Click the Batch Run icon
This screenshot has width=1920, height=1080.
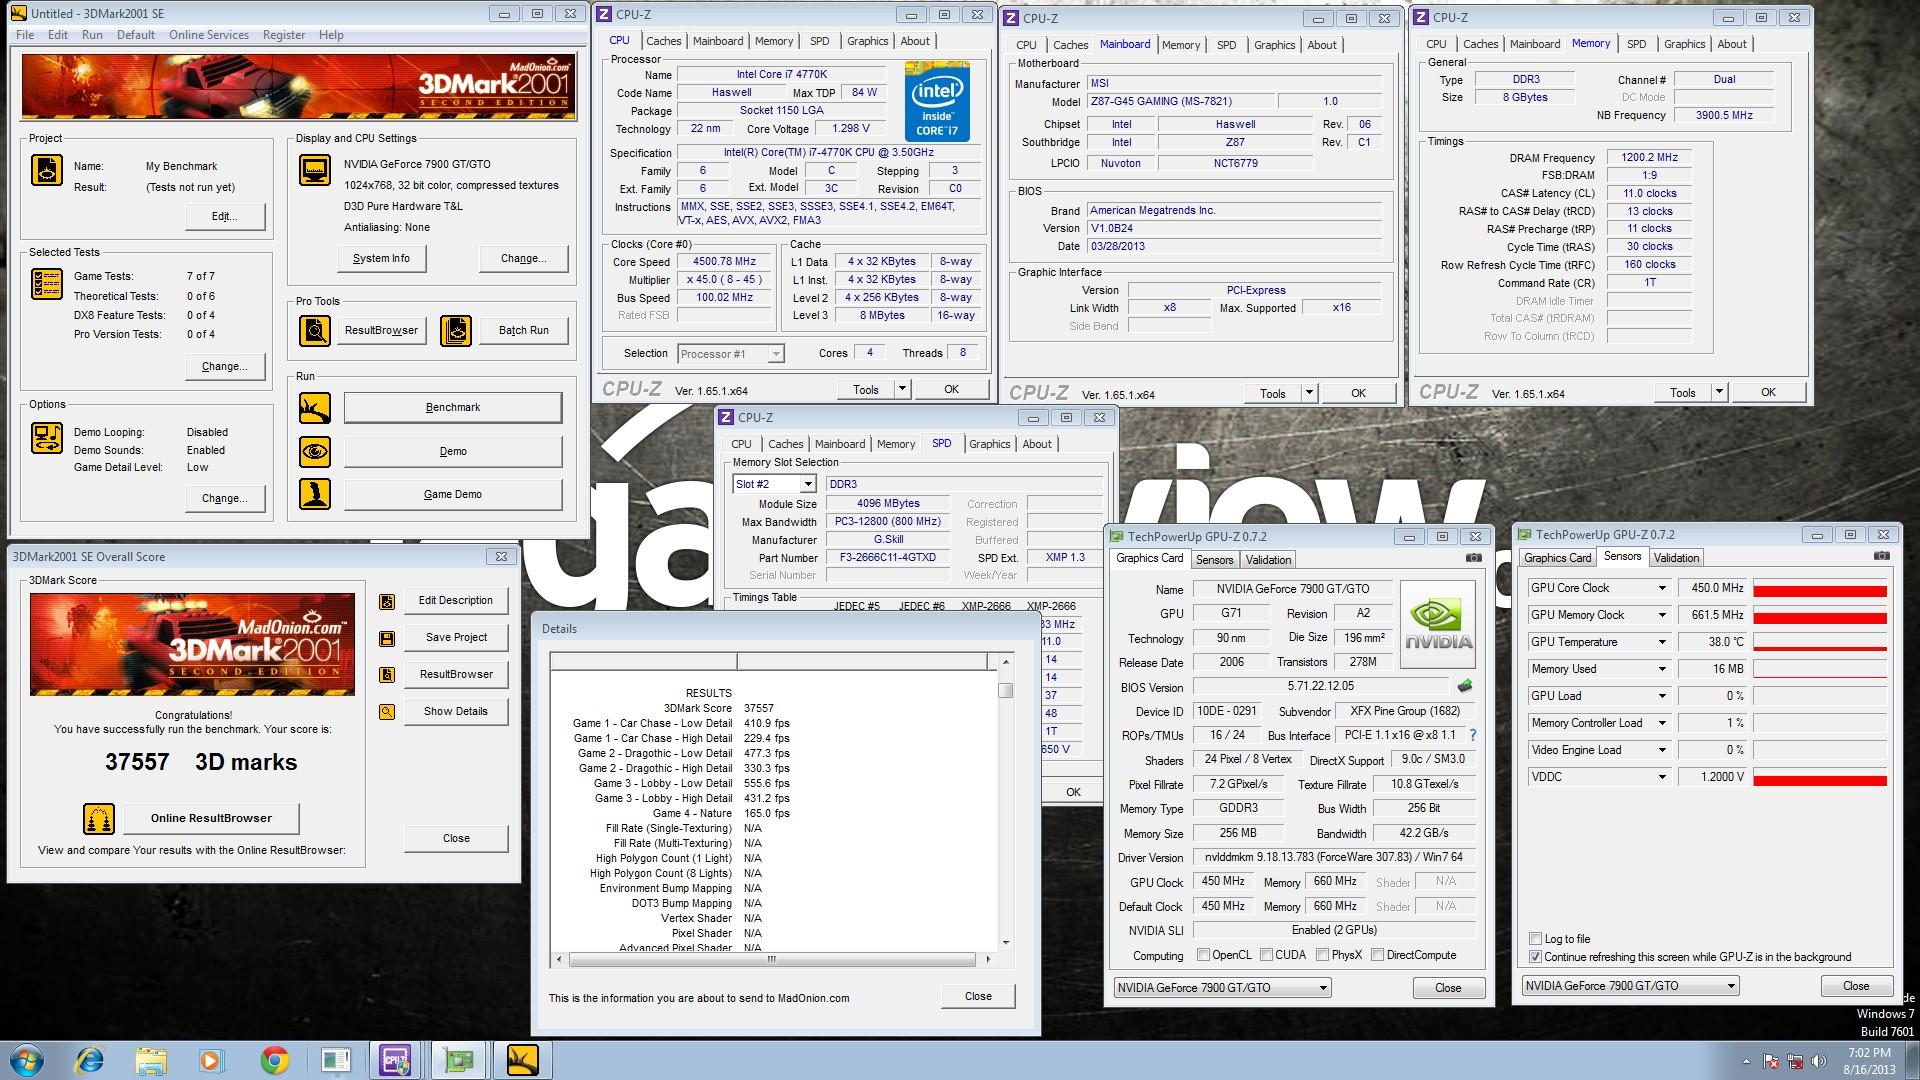456,330
